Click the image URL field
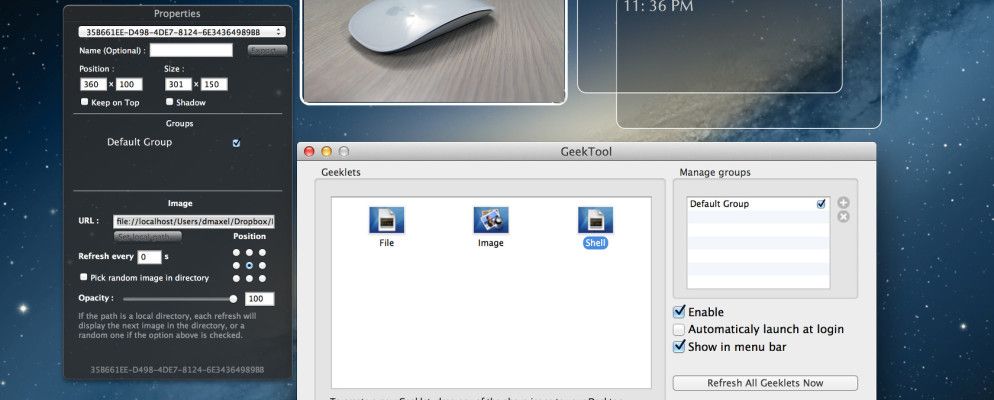 point(194,221)
